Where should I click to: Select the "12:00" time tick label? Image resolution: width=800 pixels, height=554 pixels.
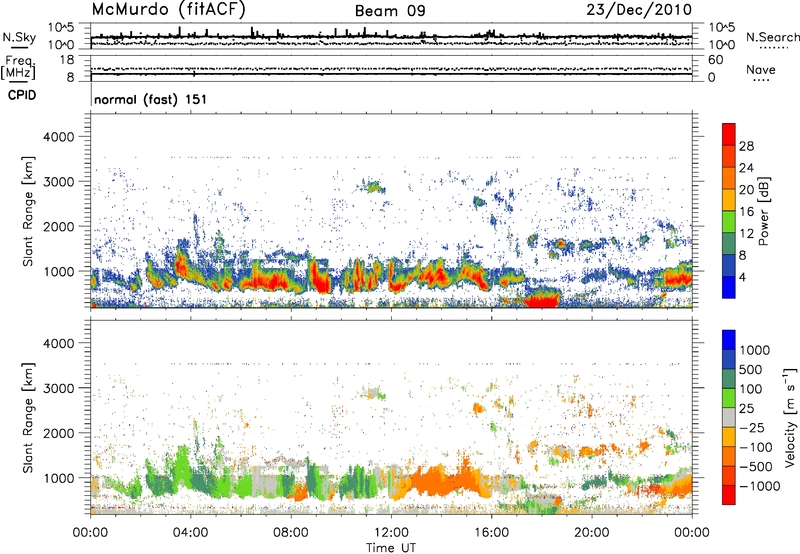tap(391, 533)
